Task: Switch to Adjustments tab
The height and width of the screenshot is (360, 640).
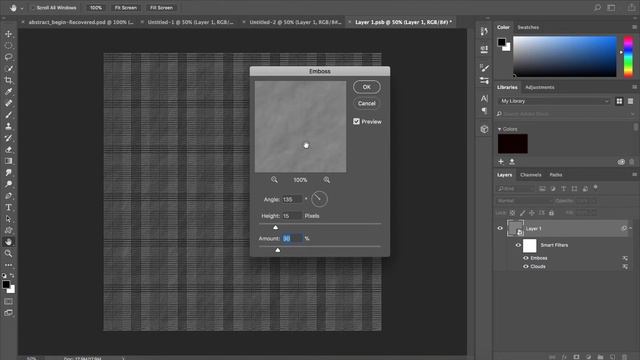Action: (540, 87)
